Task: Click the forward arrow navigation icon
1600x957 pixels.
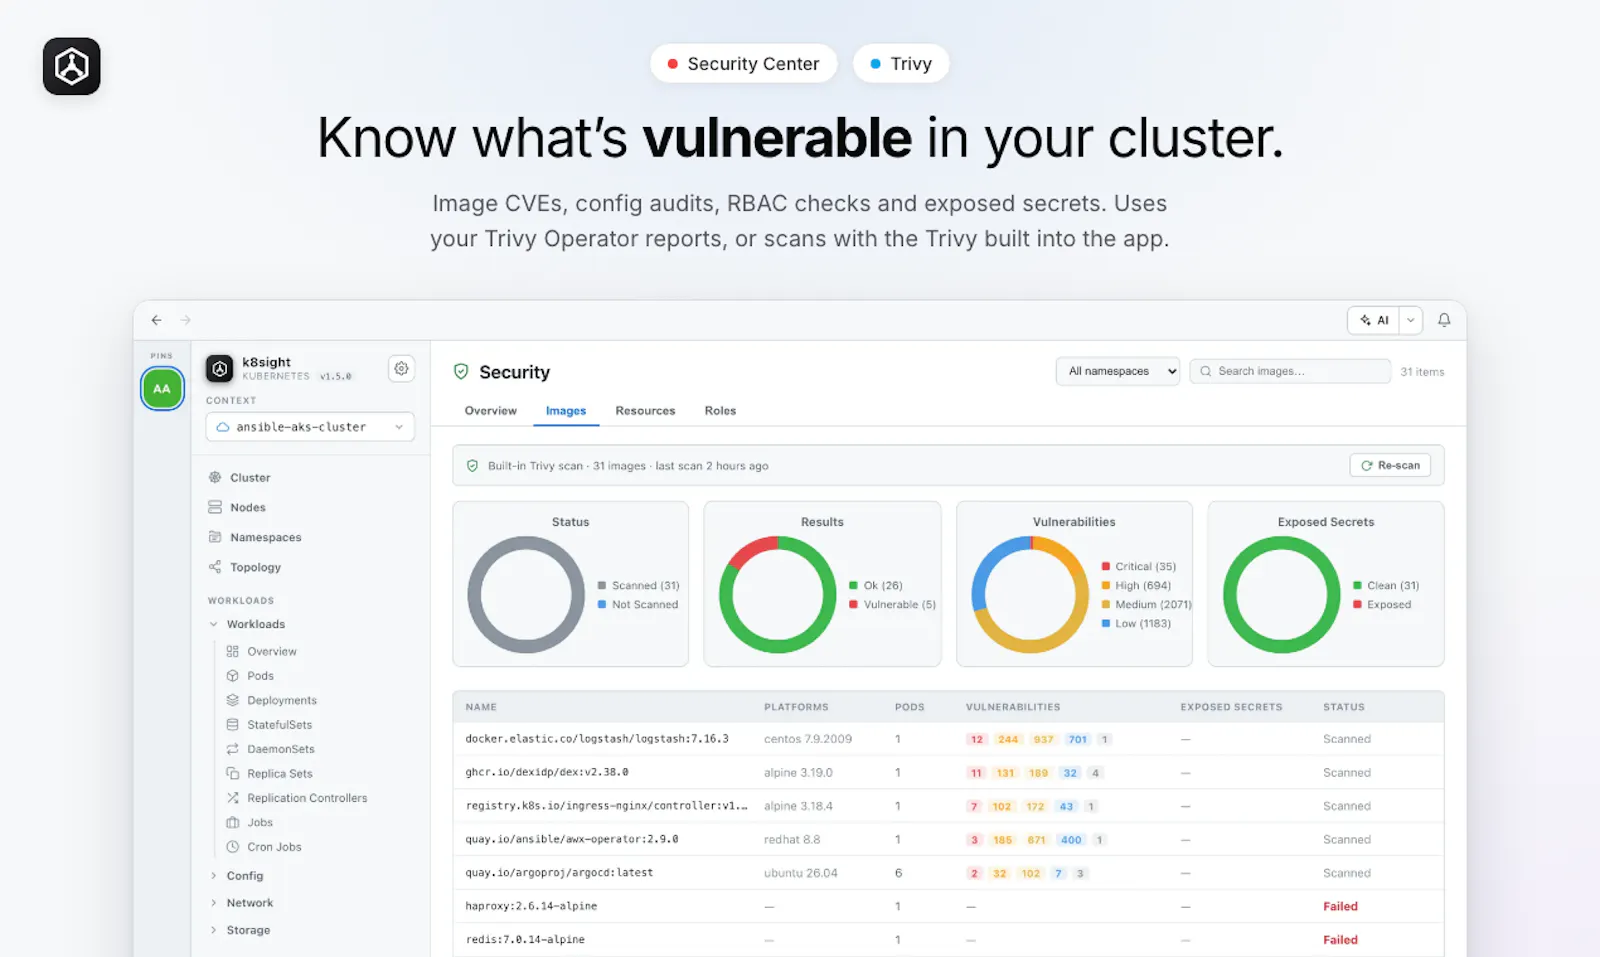Action: tap(185, 320)
